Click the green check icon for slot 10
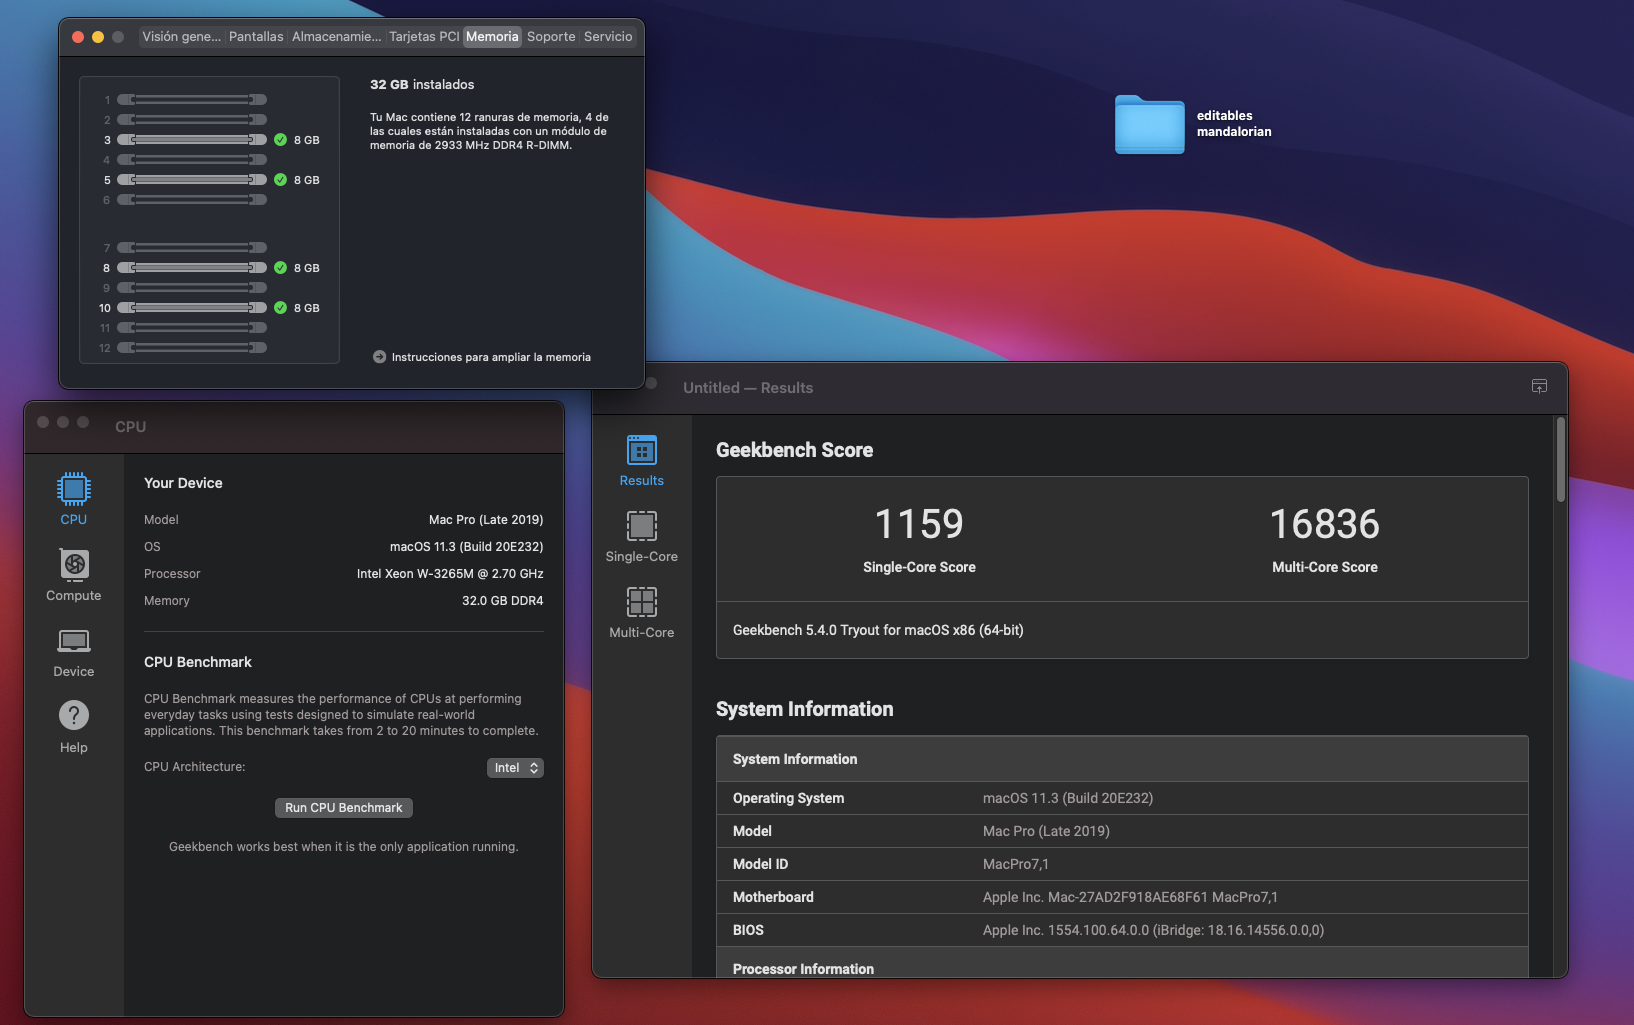Screen dimensions: 1634x1025 point(281,308)
